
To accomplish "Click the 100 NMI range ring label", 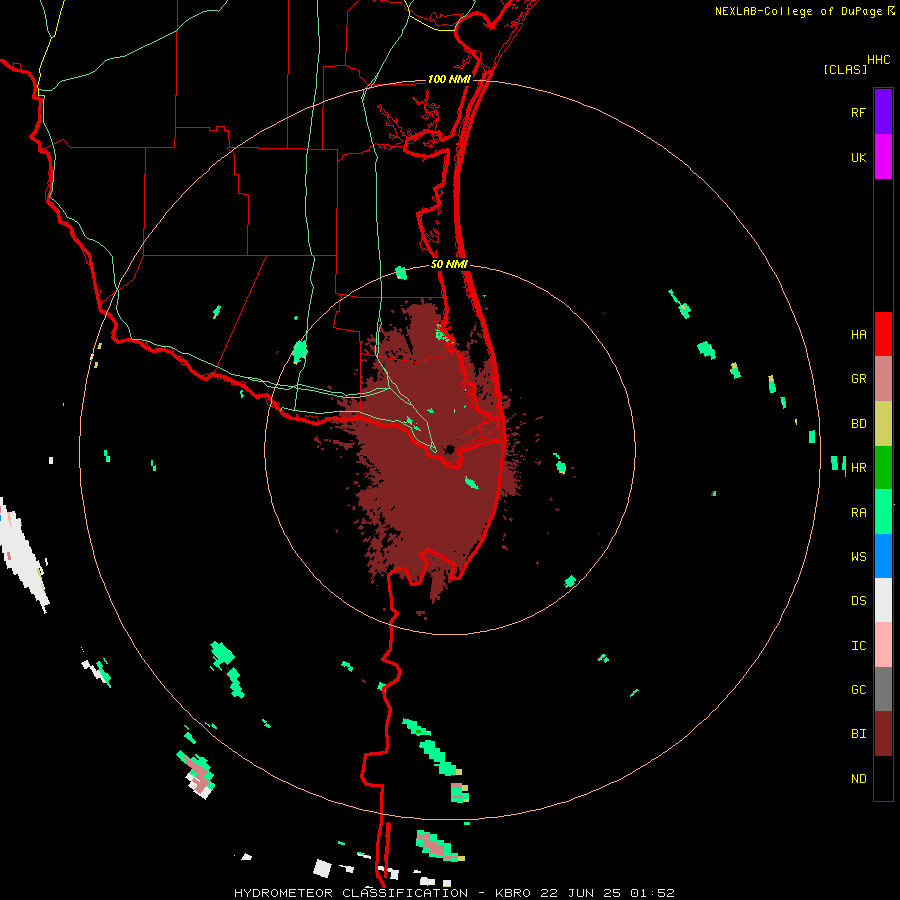I will point(449,79).
